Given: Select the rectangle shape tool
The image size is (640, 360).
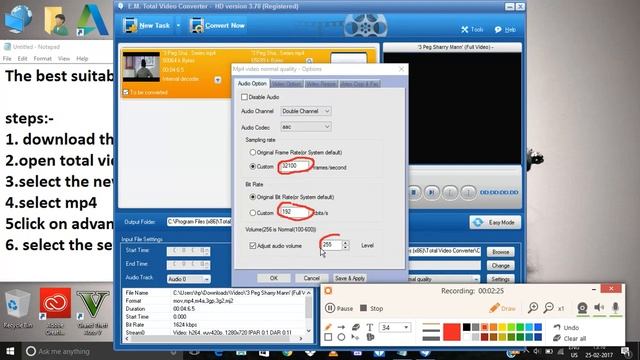Looking at the screenshot, I should tap(328, 337).
